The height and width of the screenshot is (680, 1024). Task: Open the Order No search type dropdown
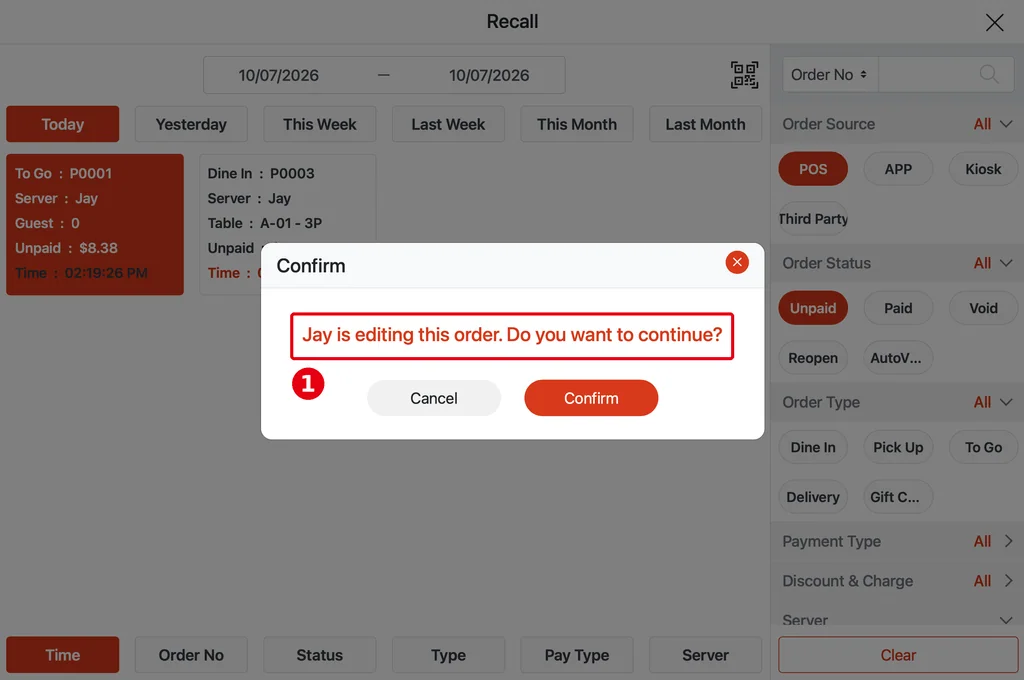click(x=830, y=74)
